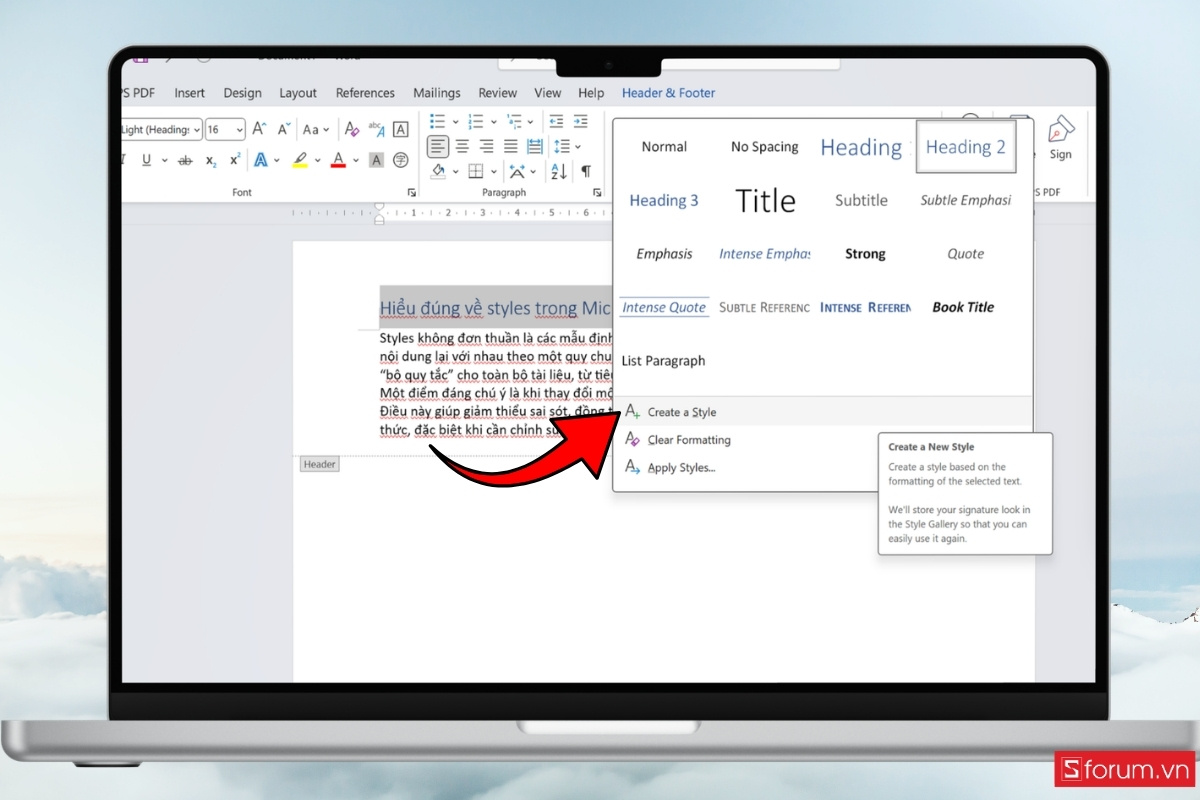Viewport: 1200px width, 800px height.
Task: Click the Enclose Characters circled icon
Action: pos(401,160)
